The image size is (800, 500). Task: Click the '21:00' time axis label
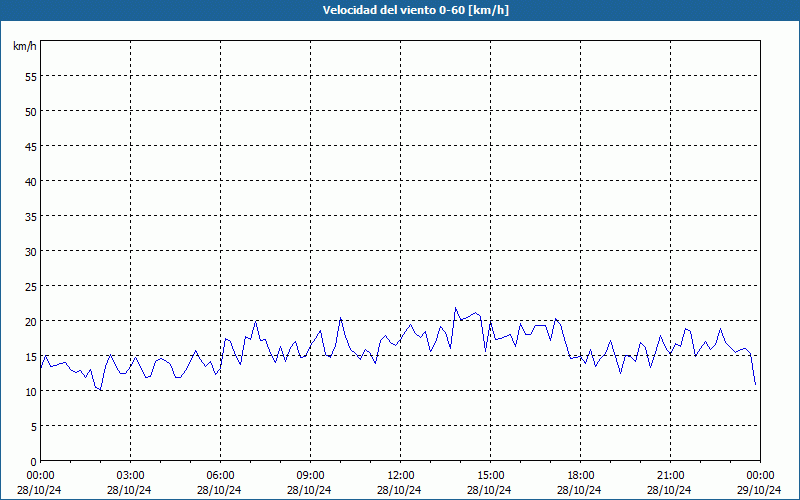[x=670, y=476]
